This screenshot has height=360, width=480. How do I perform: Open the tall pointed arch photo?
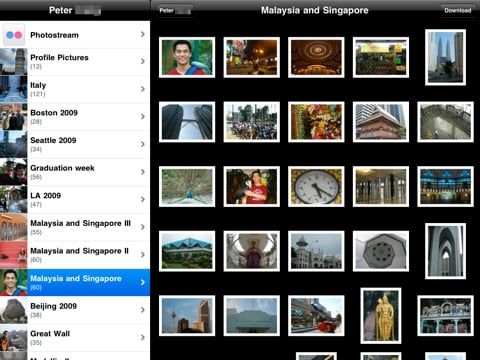[x=445, y=251]
